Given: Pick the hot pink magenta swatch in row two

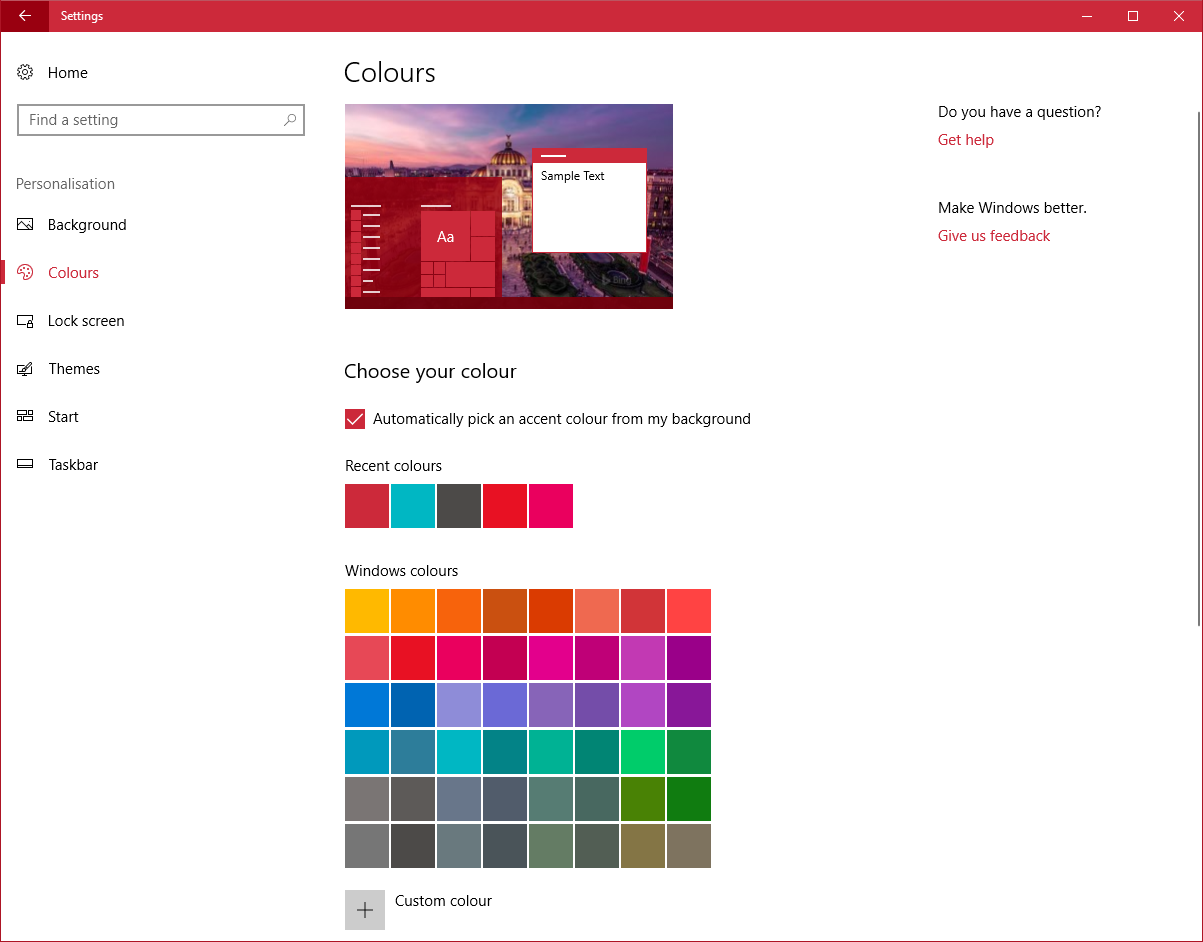Looking at the screenshot, I should 551,658.
